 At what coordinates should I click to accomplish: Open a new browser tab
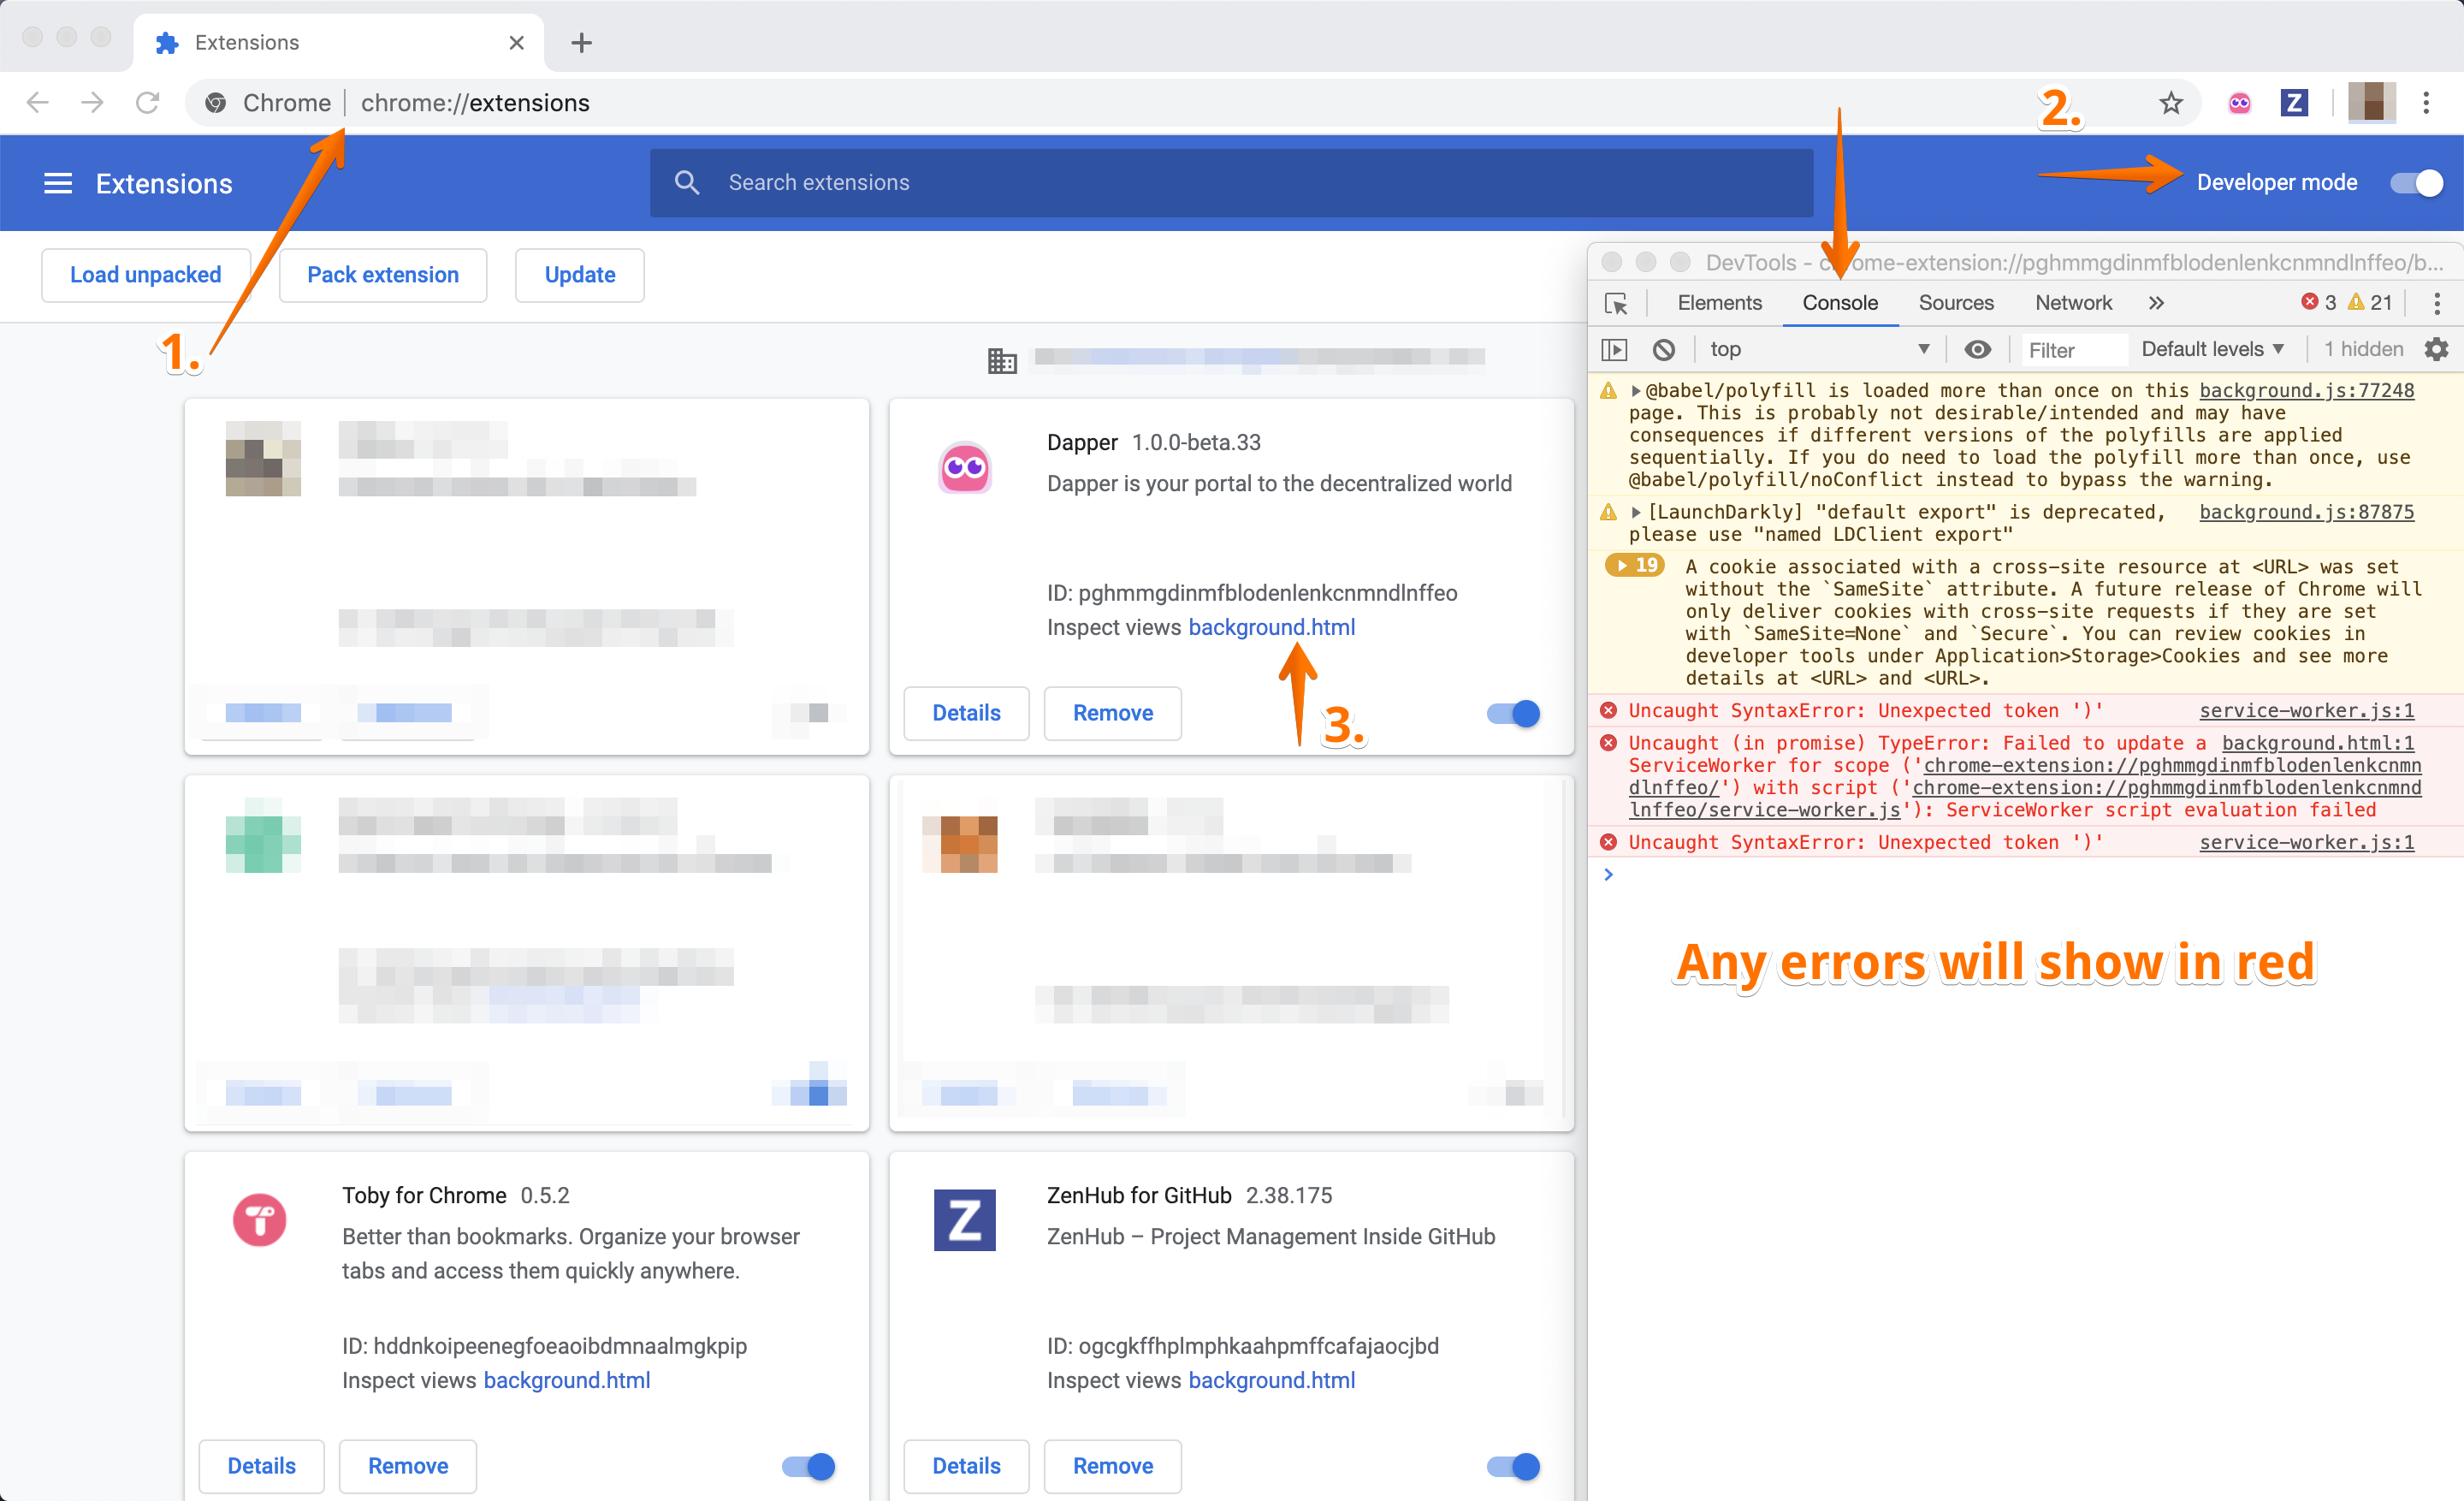(x=581, y=43)
